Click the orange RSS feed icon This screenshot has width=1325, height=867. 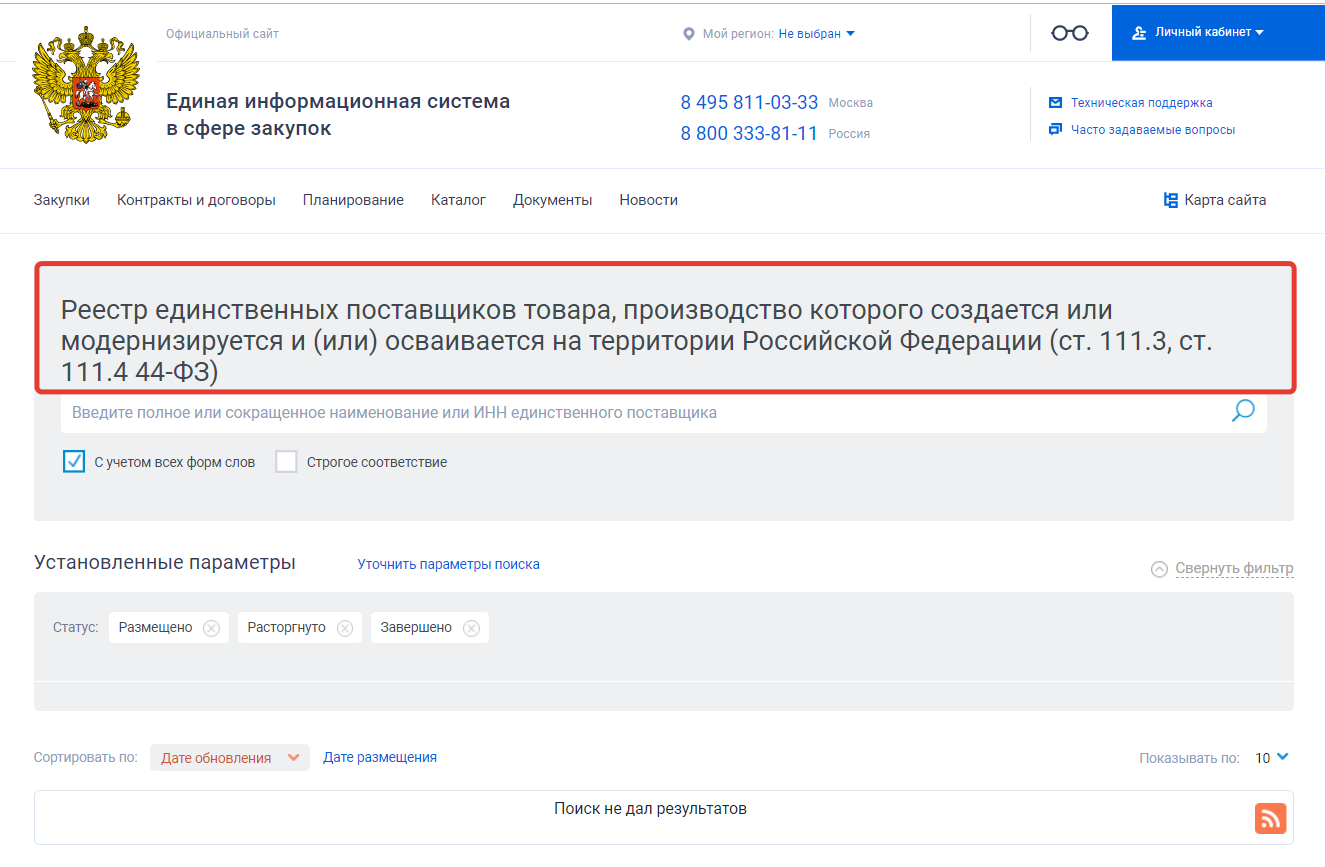point(1270,818)
